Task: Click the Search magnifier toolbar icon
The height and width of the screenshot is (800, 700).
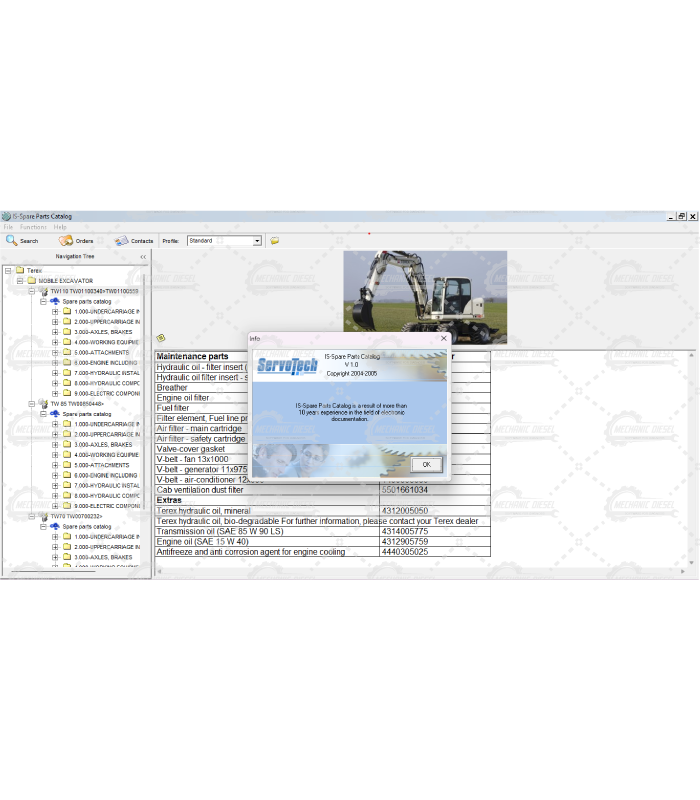Action: point(12,240)
